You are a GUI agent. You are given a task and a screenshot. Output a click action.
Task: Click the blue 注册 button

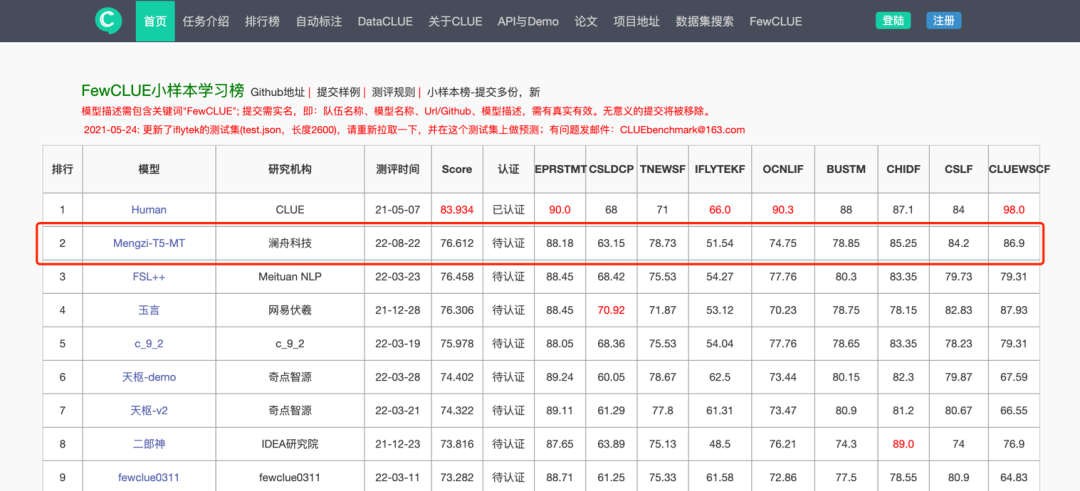tap(944, 21)
